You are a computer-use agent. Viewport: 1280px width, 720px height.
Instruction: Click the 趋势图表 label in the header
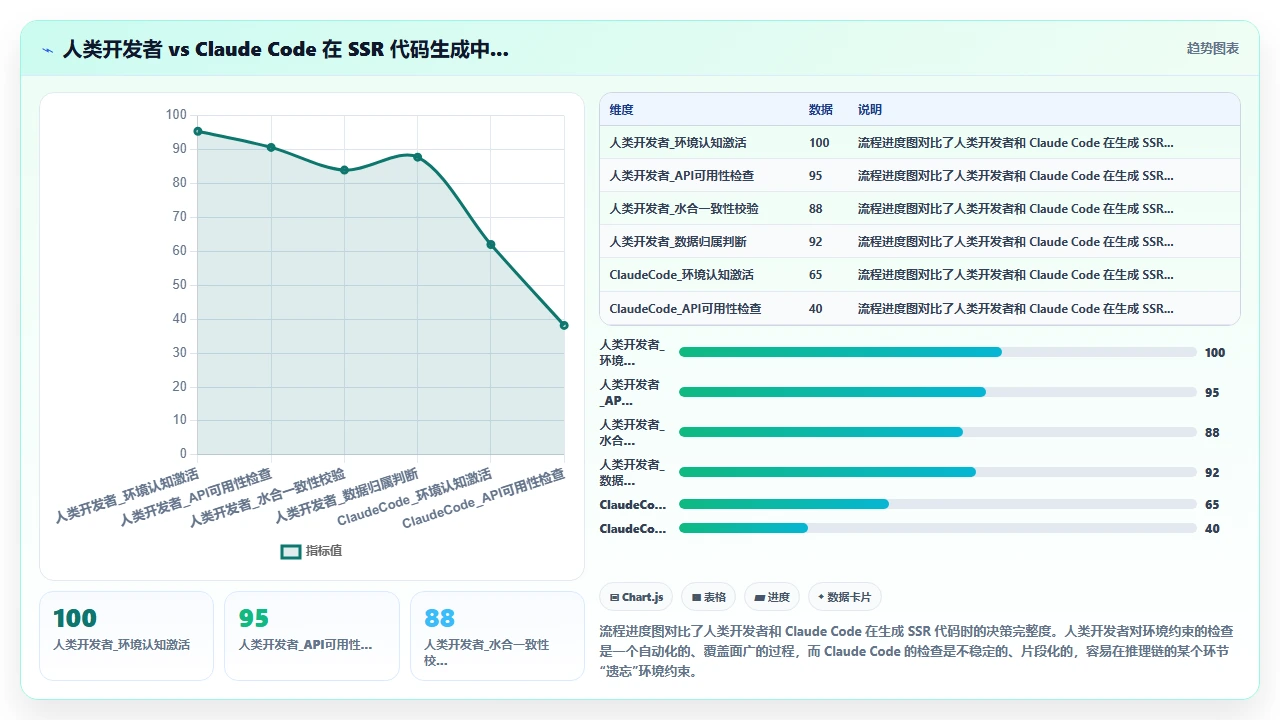1213,48
